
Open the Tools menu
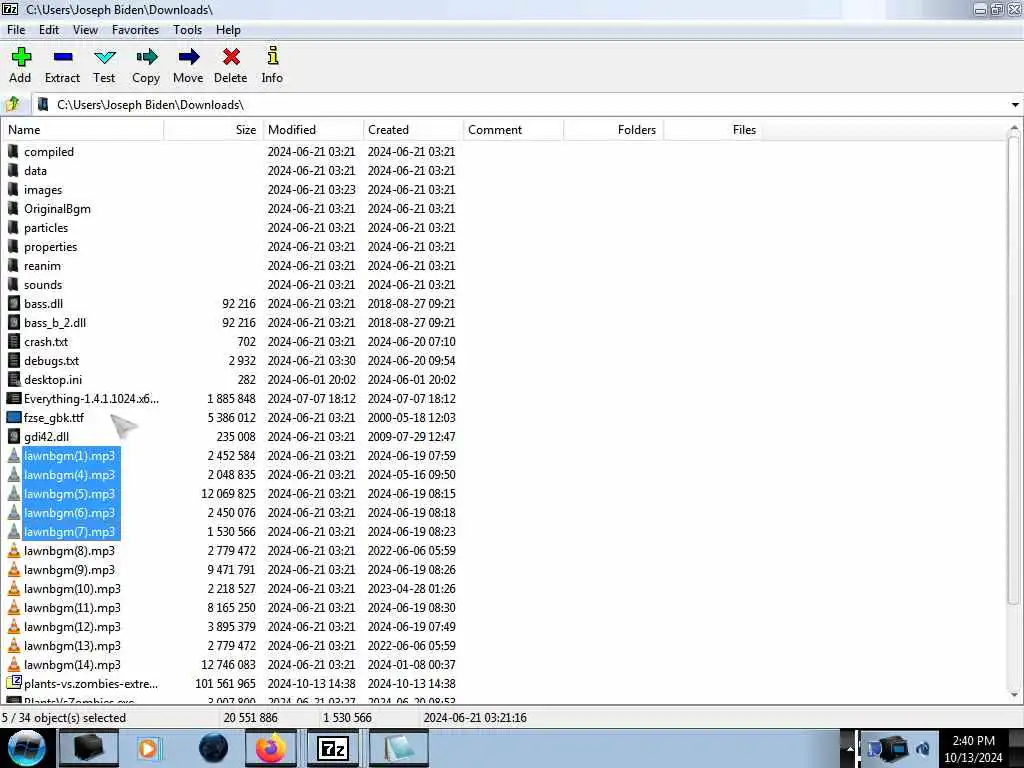click(187, 30)
